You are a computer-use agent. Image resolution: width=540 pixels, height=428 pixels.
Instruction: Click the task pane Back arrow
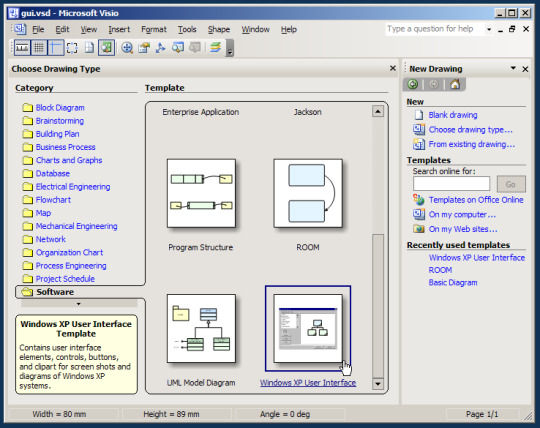[413, 84]
